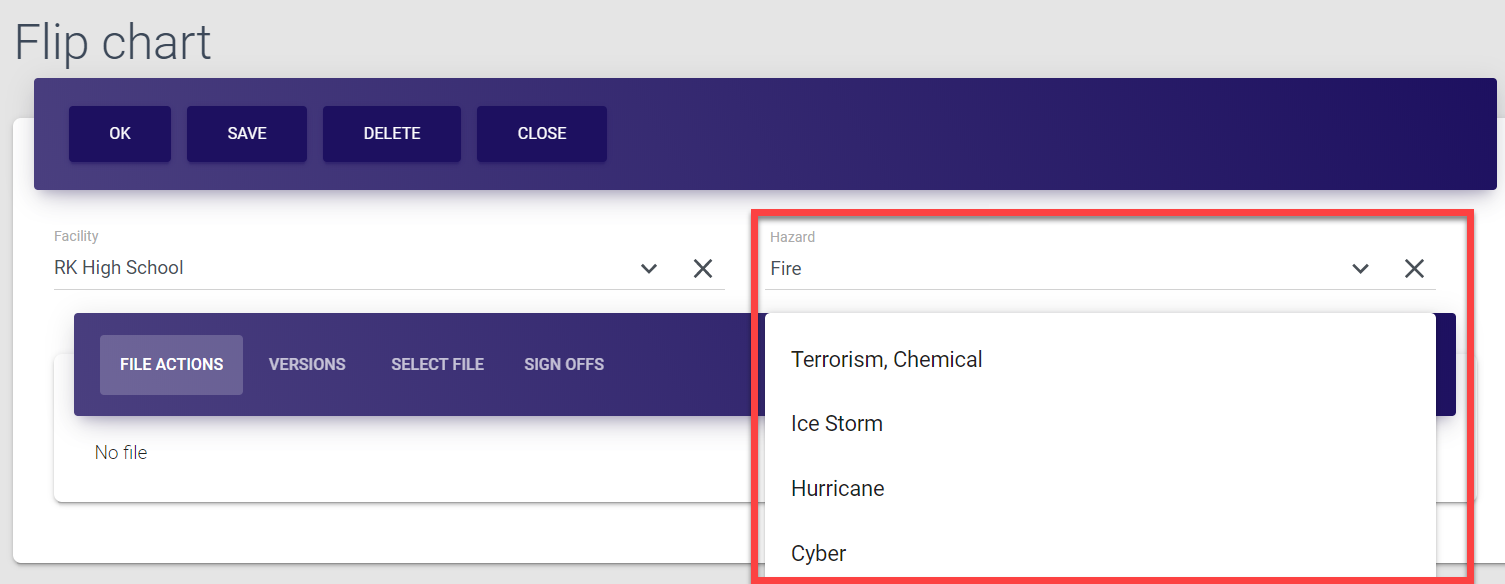
Task: Pick Hurricane from the hazard list
Action: click(x=838, y=489)
